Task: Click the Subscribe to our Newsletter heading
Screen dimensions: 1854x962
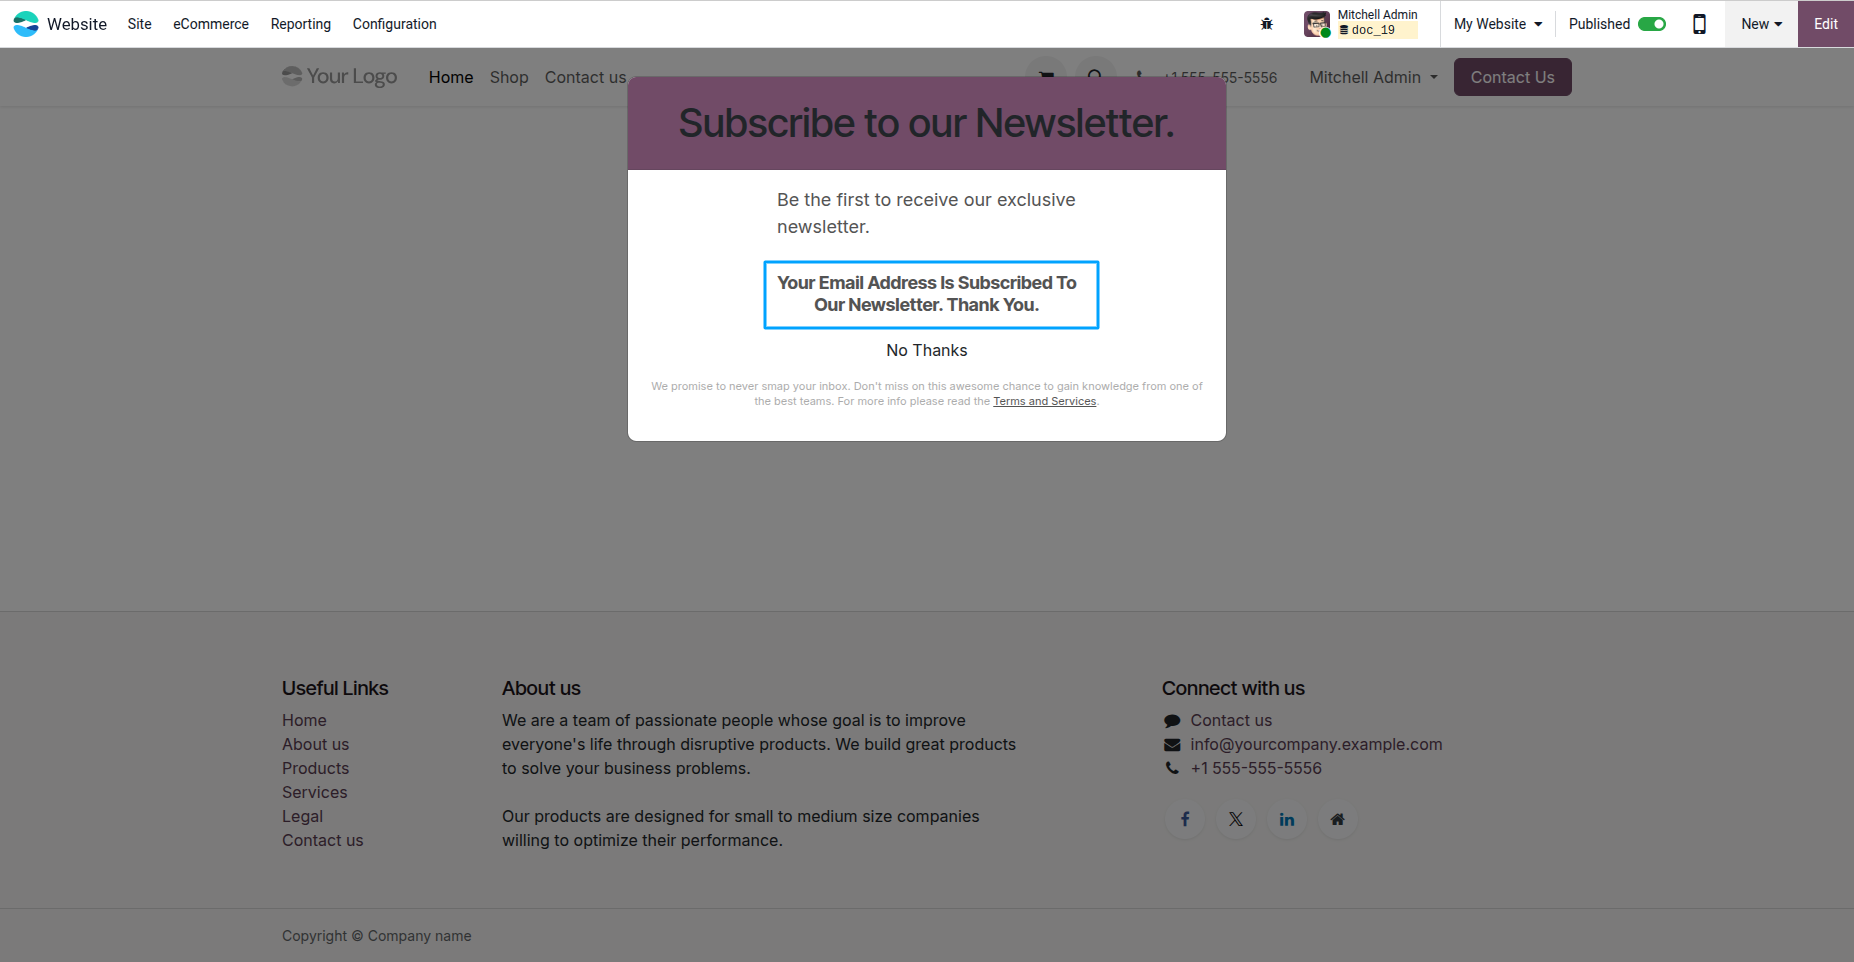Action: tap(926, 123)
